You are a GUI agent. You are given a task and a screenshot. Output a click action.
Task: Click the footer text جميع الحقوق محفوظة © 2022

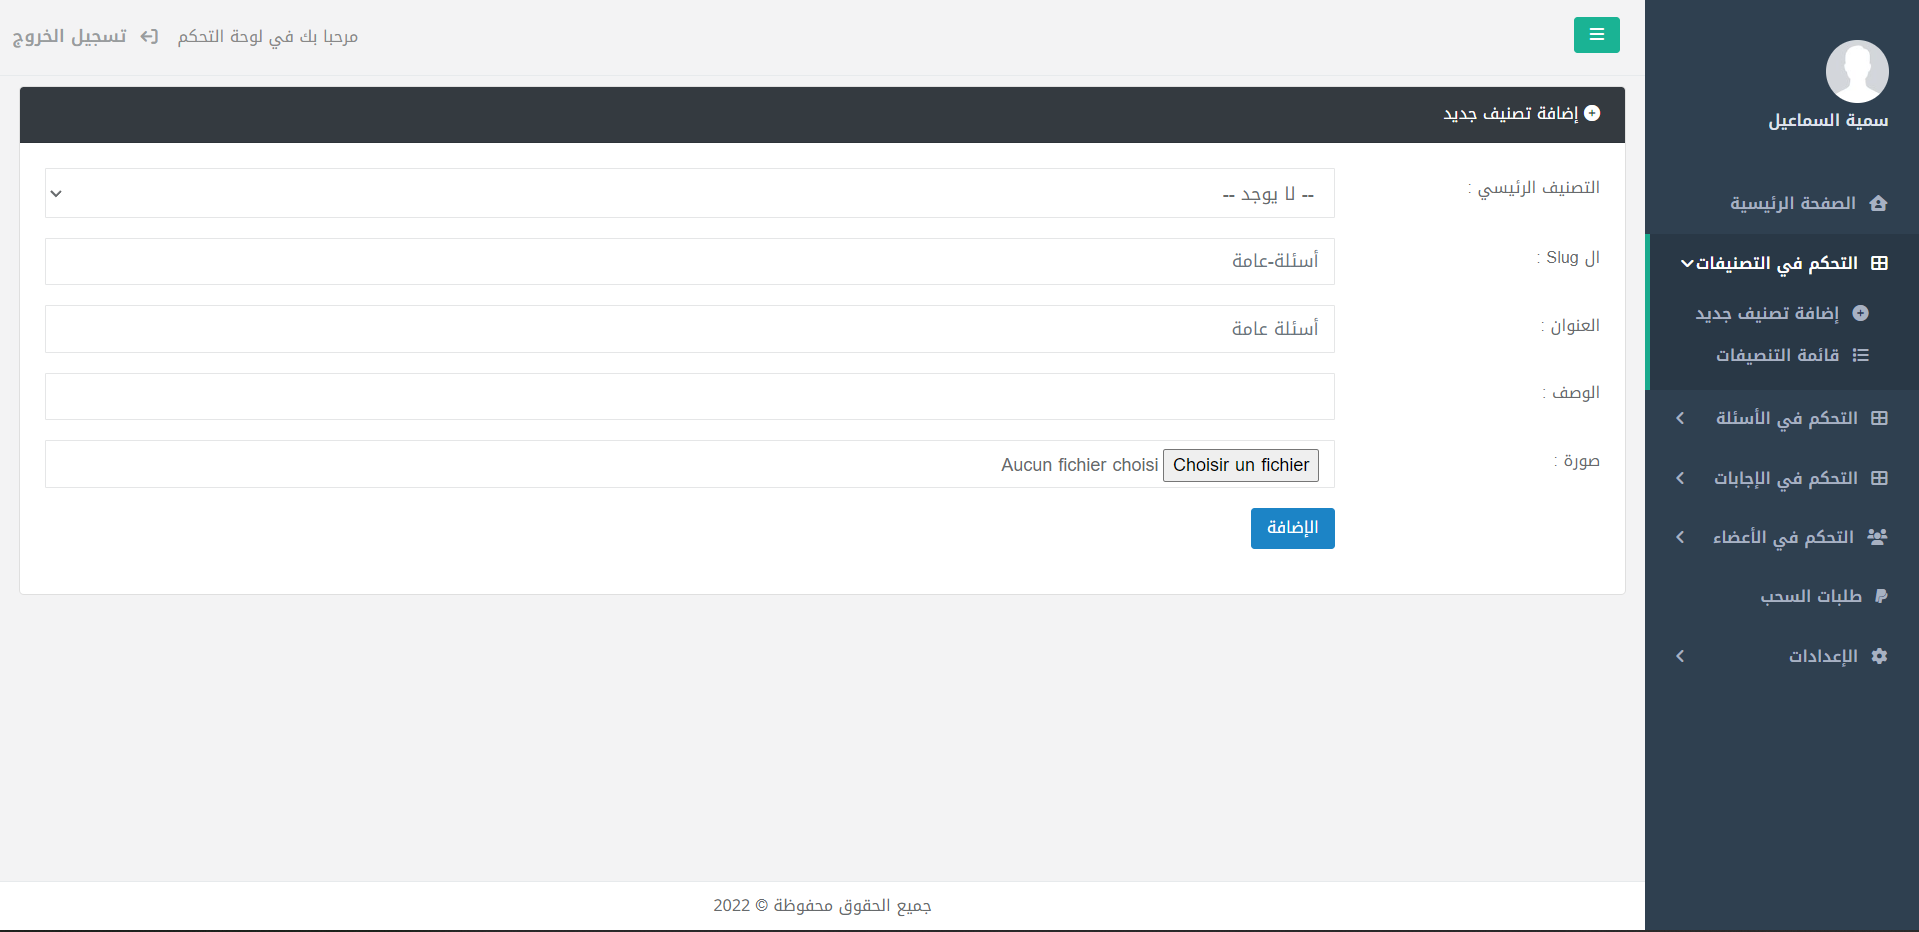[x=822, y=905]
